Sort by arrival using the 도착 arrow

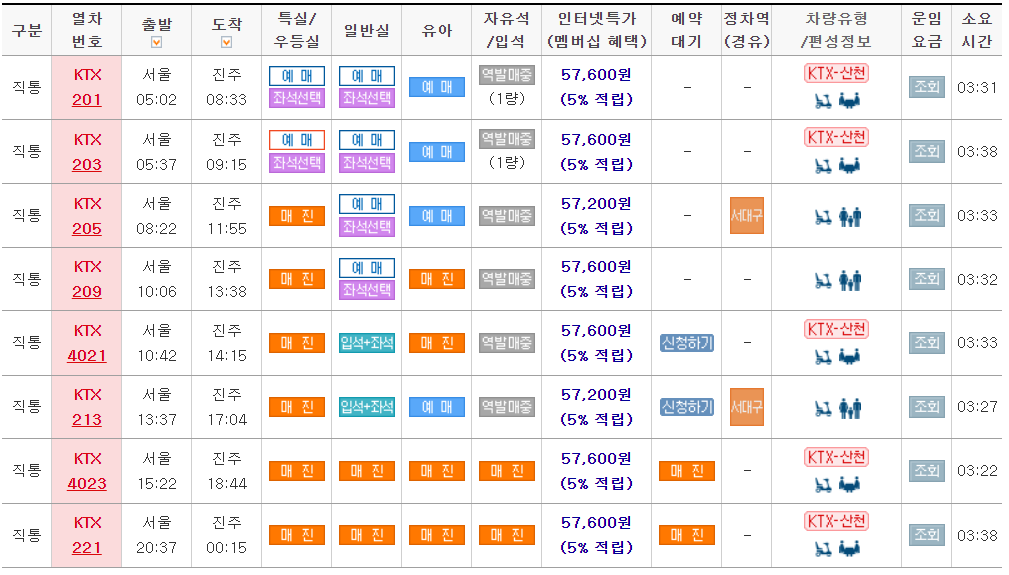tap(227, 42)
